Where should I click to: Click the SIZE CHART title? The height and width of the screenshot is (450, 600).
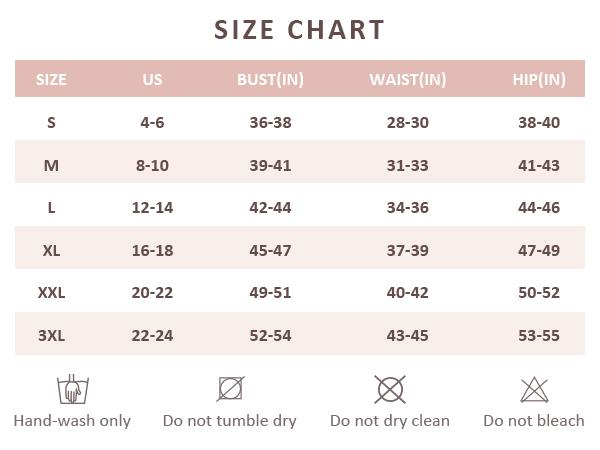(x=300, y=30)
